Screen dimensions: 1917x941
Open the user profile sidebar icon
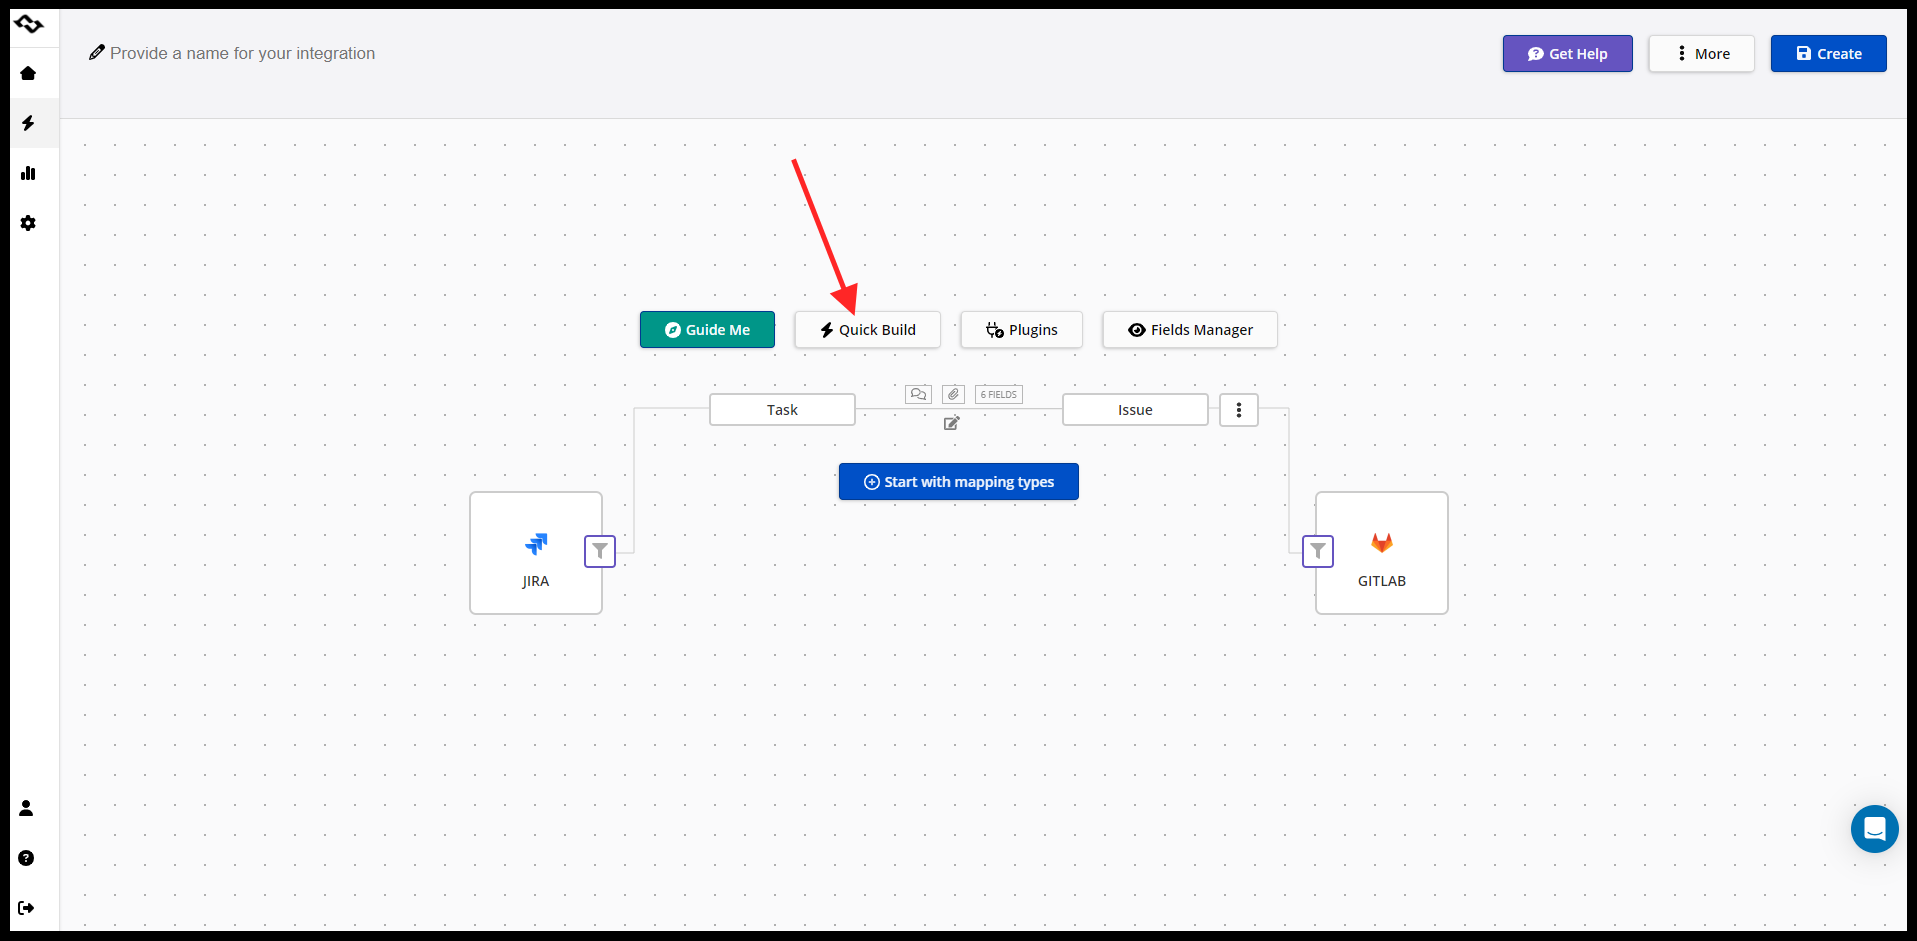[x=27, y=808]
